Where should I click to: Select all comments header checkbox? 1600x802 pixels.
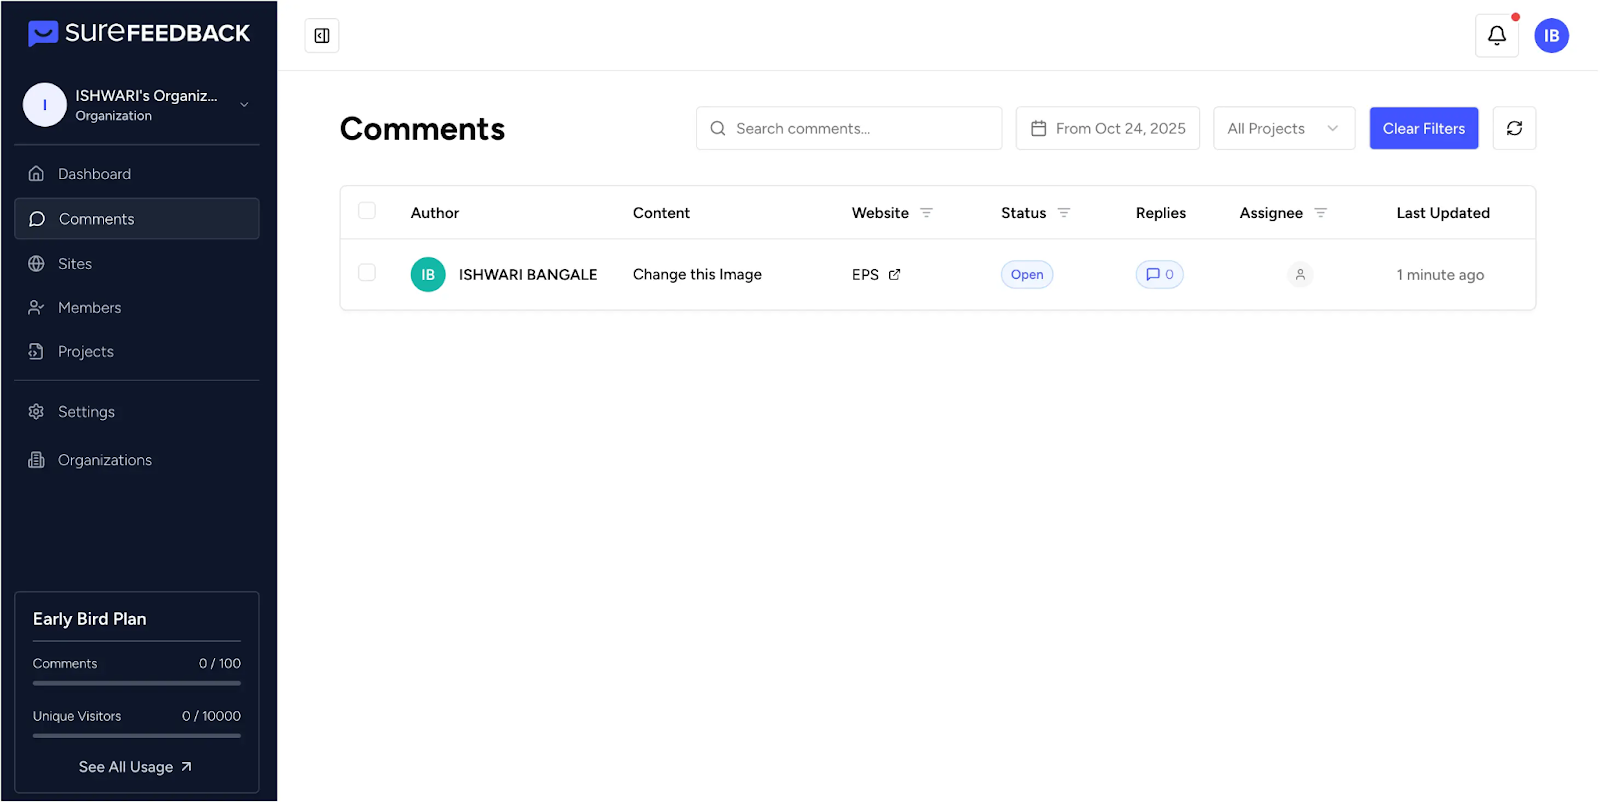[367, 211]
